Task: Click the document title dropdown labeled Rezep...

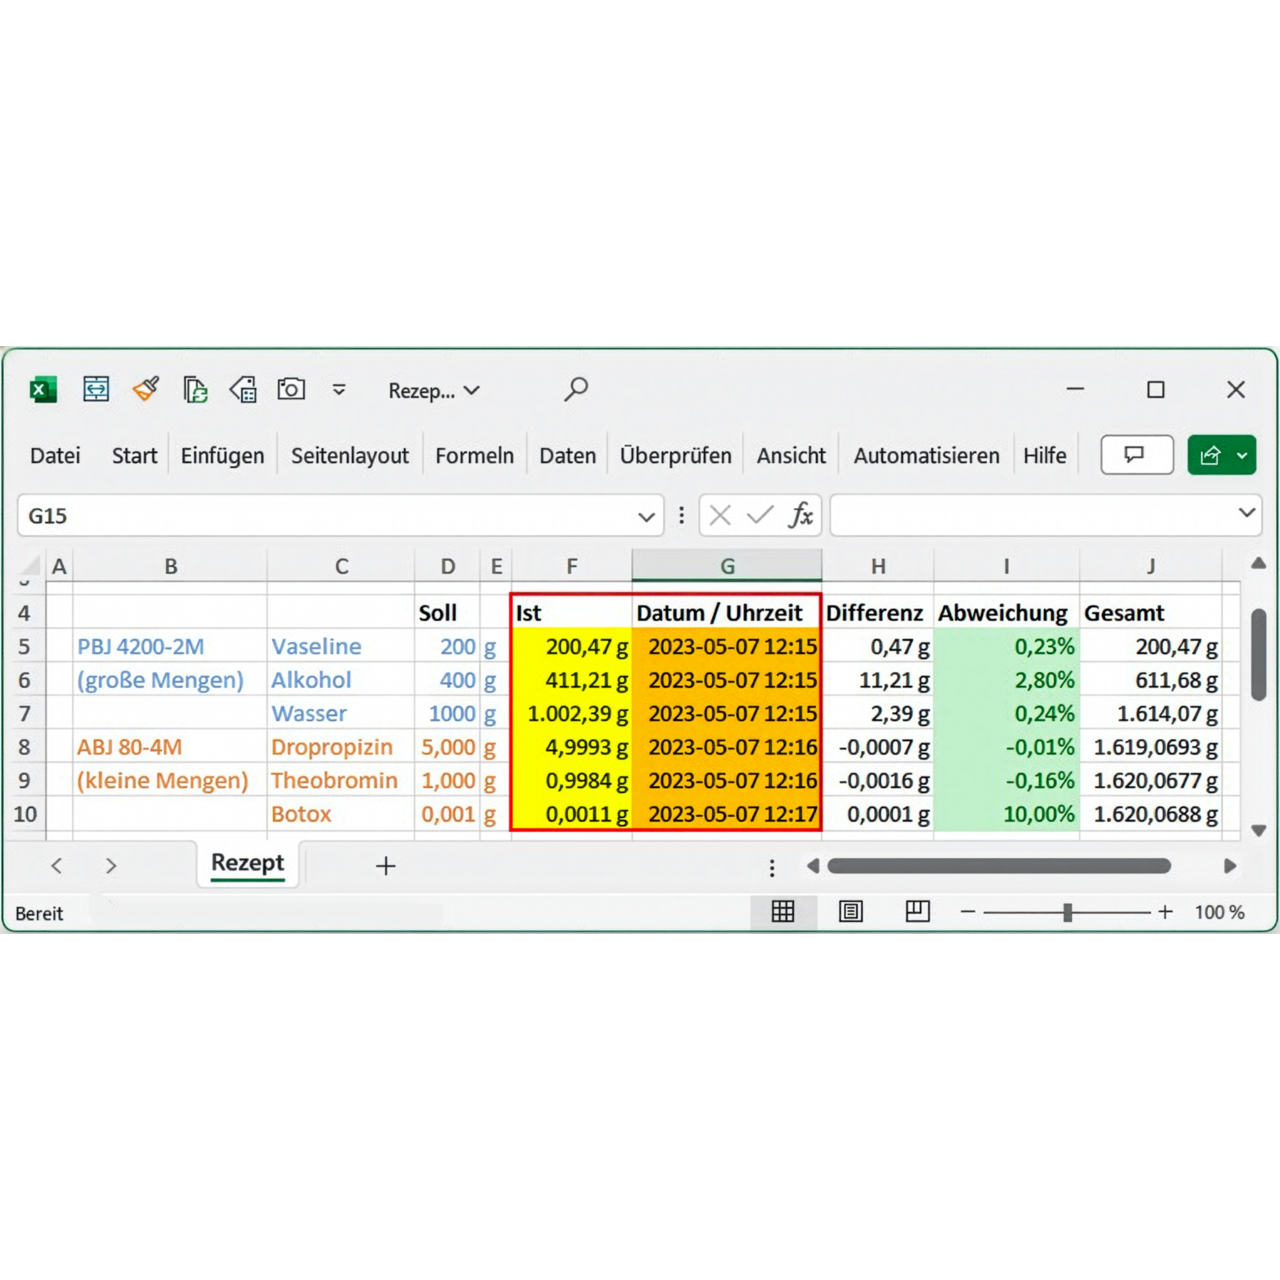Action: (434, 390)
